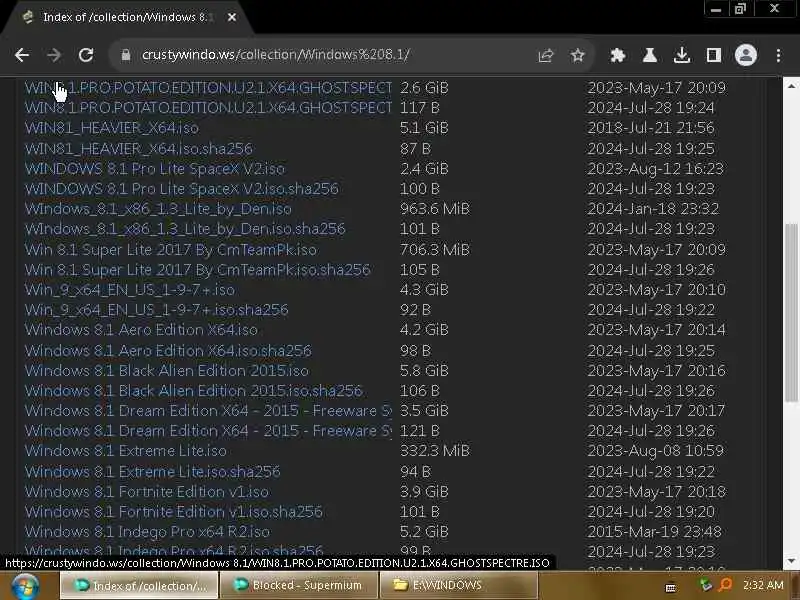
Task: Click the 2018-Jul-21 21:56 date
Action: [651, 128]
